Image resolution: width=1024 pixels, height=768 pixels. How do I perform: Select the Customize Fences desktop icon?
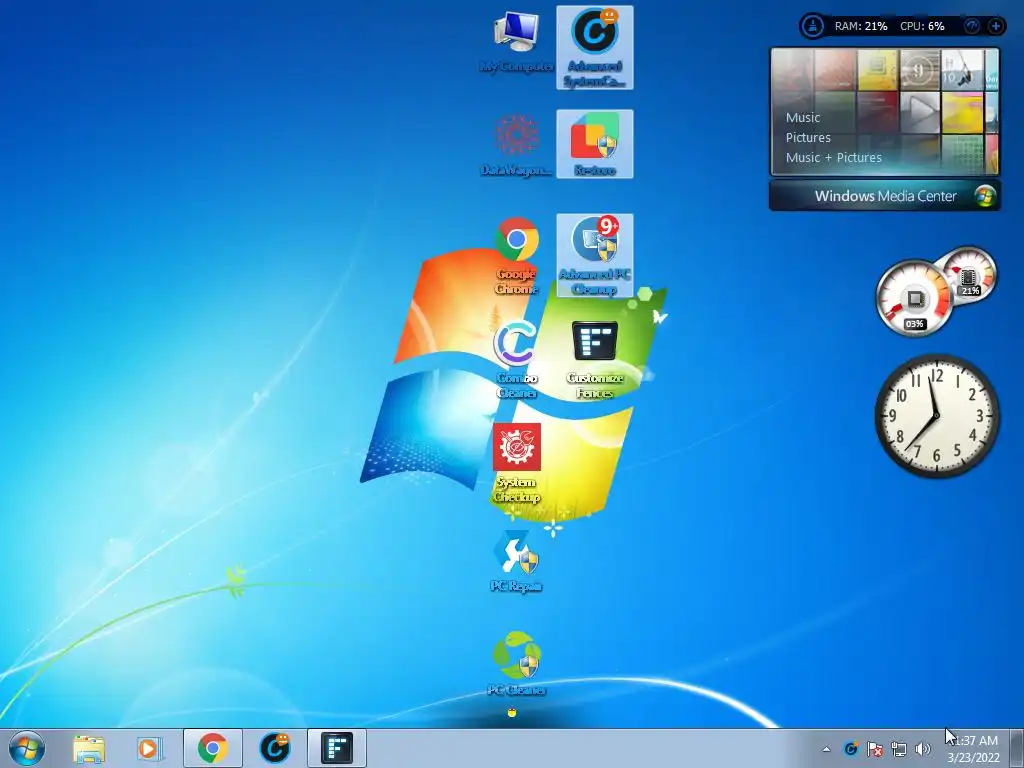tap(594, 360)
